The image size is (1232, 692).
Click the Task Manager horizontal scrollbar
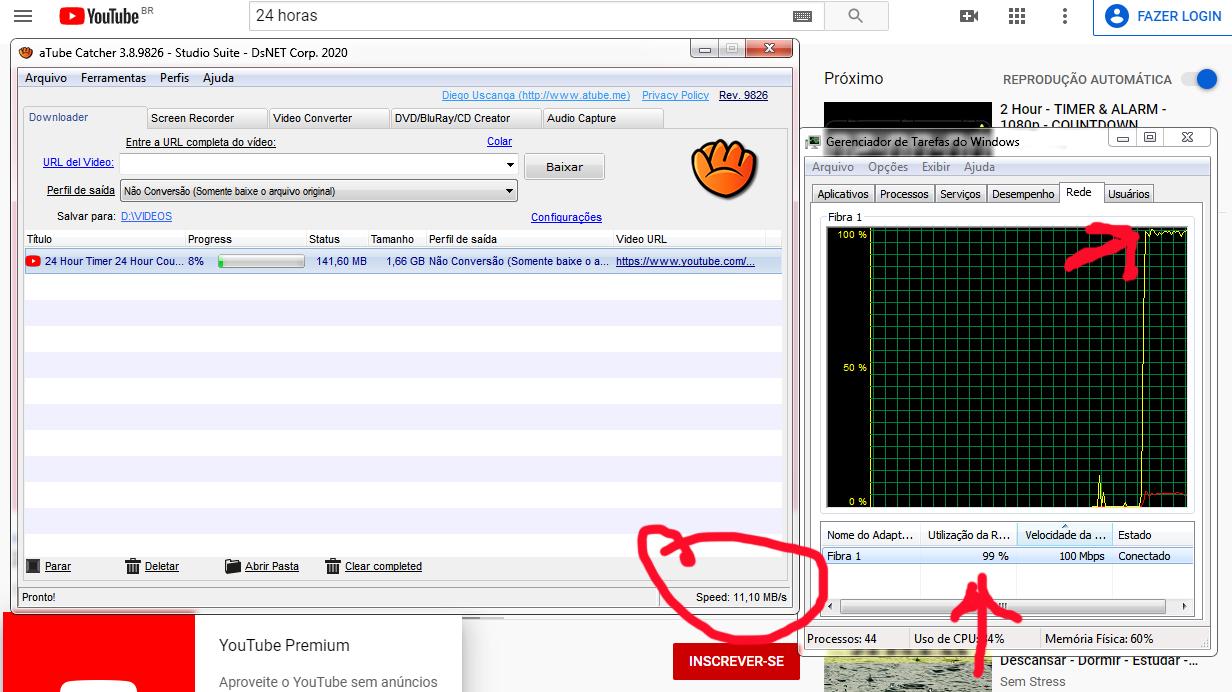tap(1003, 606)
